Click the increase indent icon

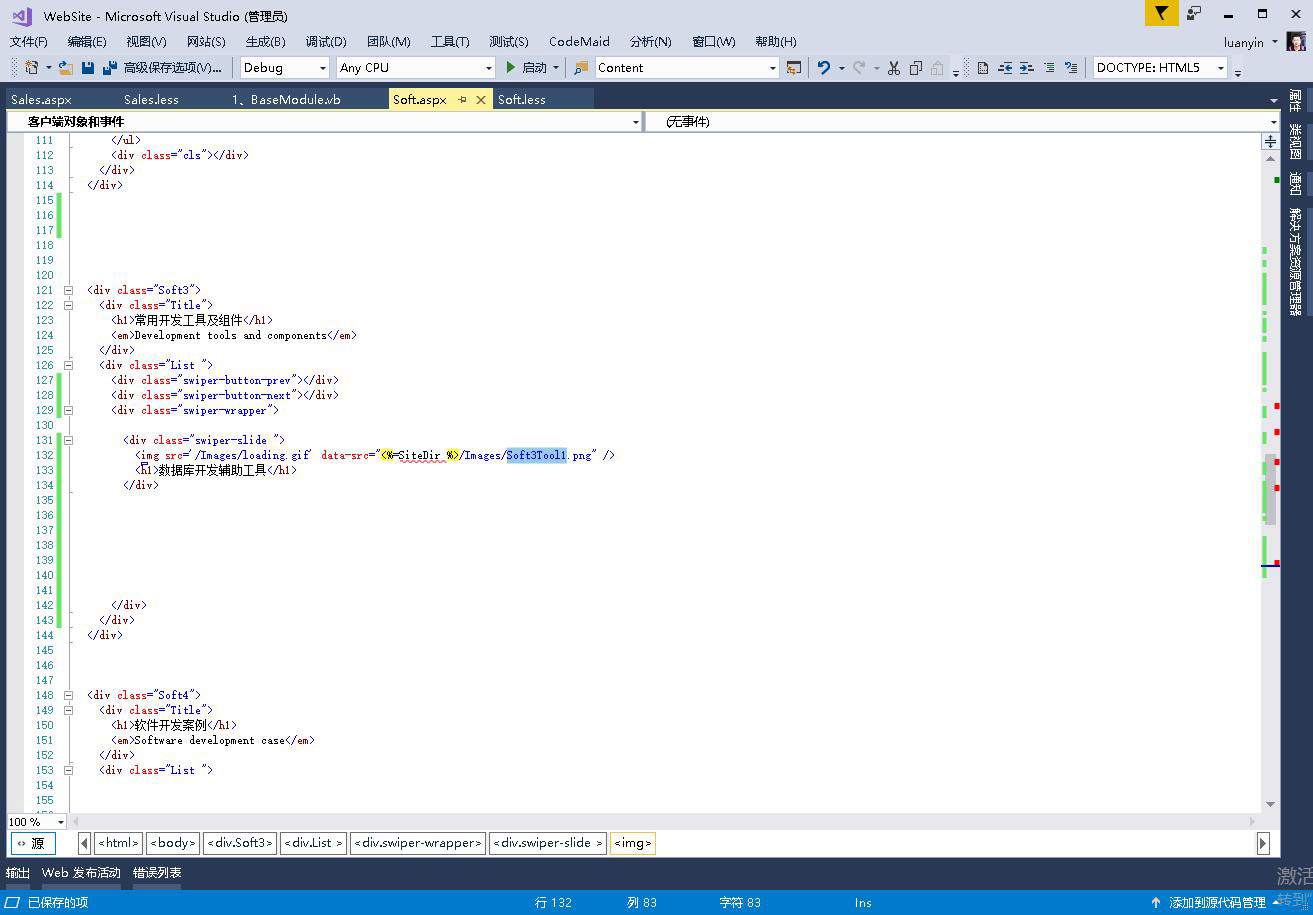1026,68
